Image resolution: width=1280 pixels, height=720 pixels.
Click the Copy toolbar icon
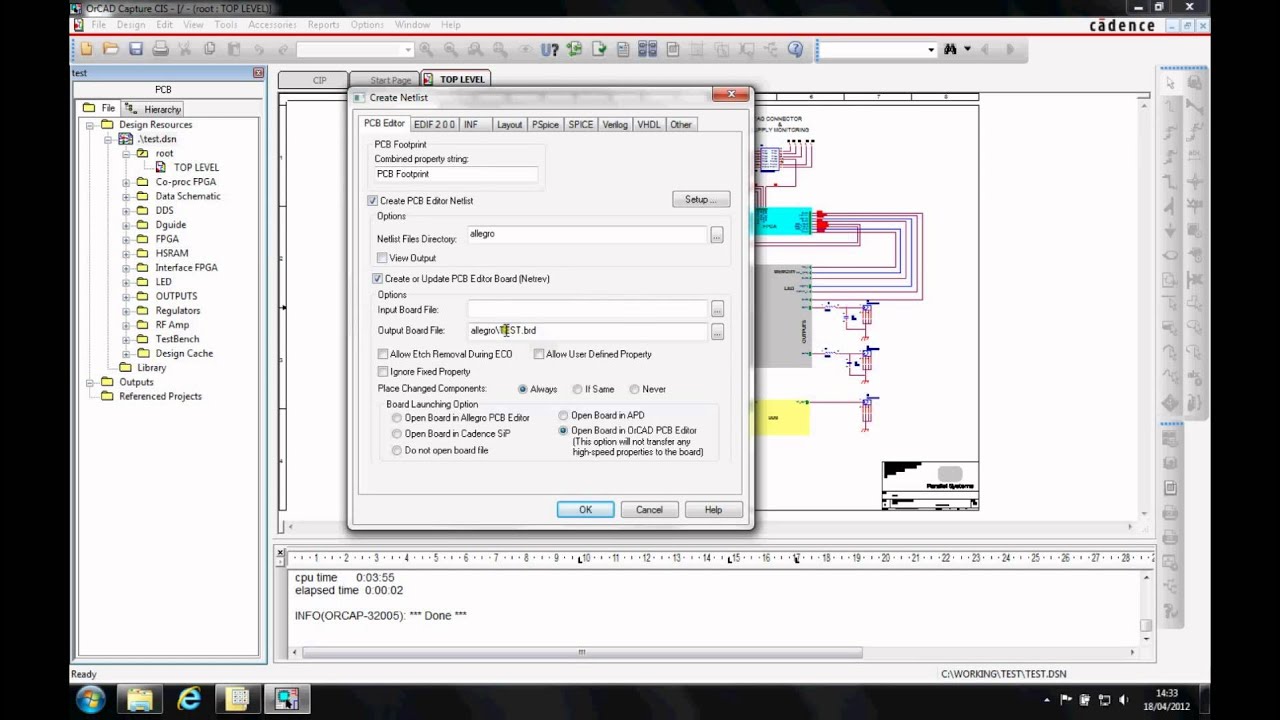tap(210, 49)
